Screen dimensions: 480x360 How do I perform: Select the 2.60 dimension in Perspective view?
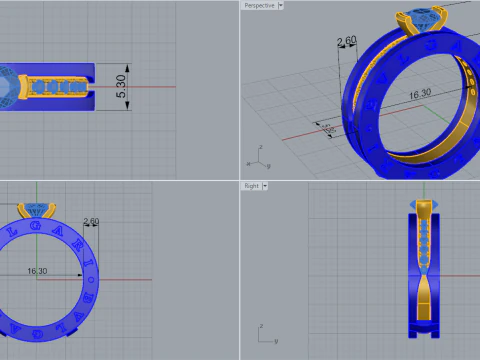(x=347, y=41)
